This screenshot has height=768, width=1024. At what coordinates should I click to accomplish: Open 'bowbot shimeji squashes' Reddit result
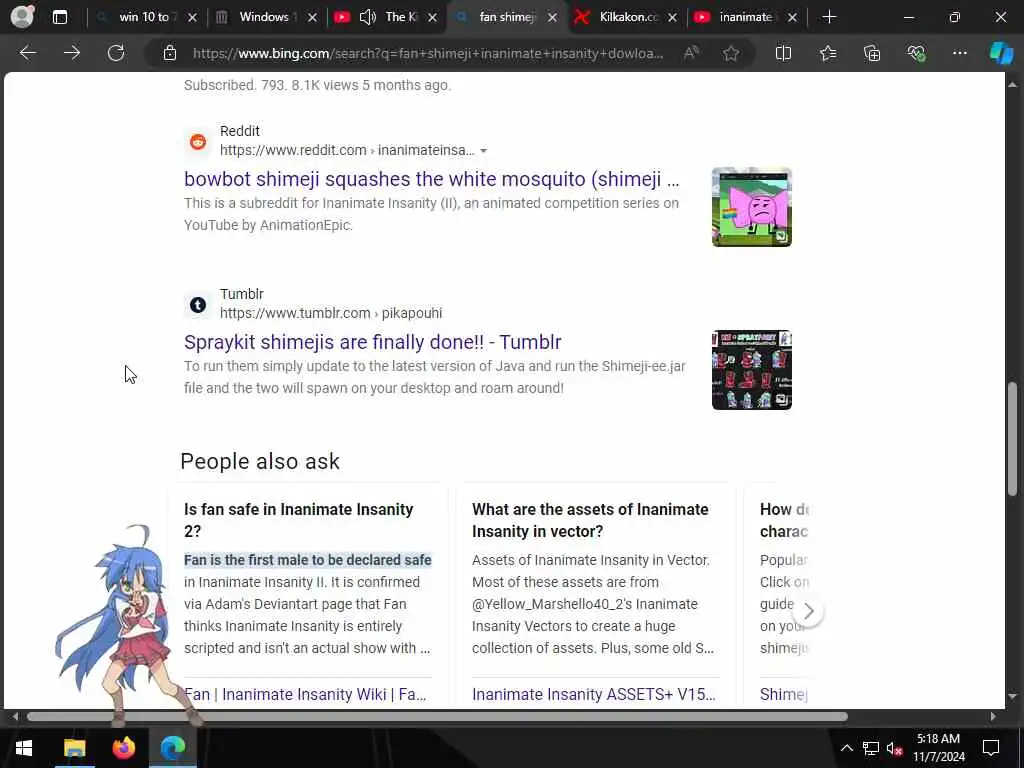[432, 179]
